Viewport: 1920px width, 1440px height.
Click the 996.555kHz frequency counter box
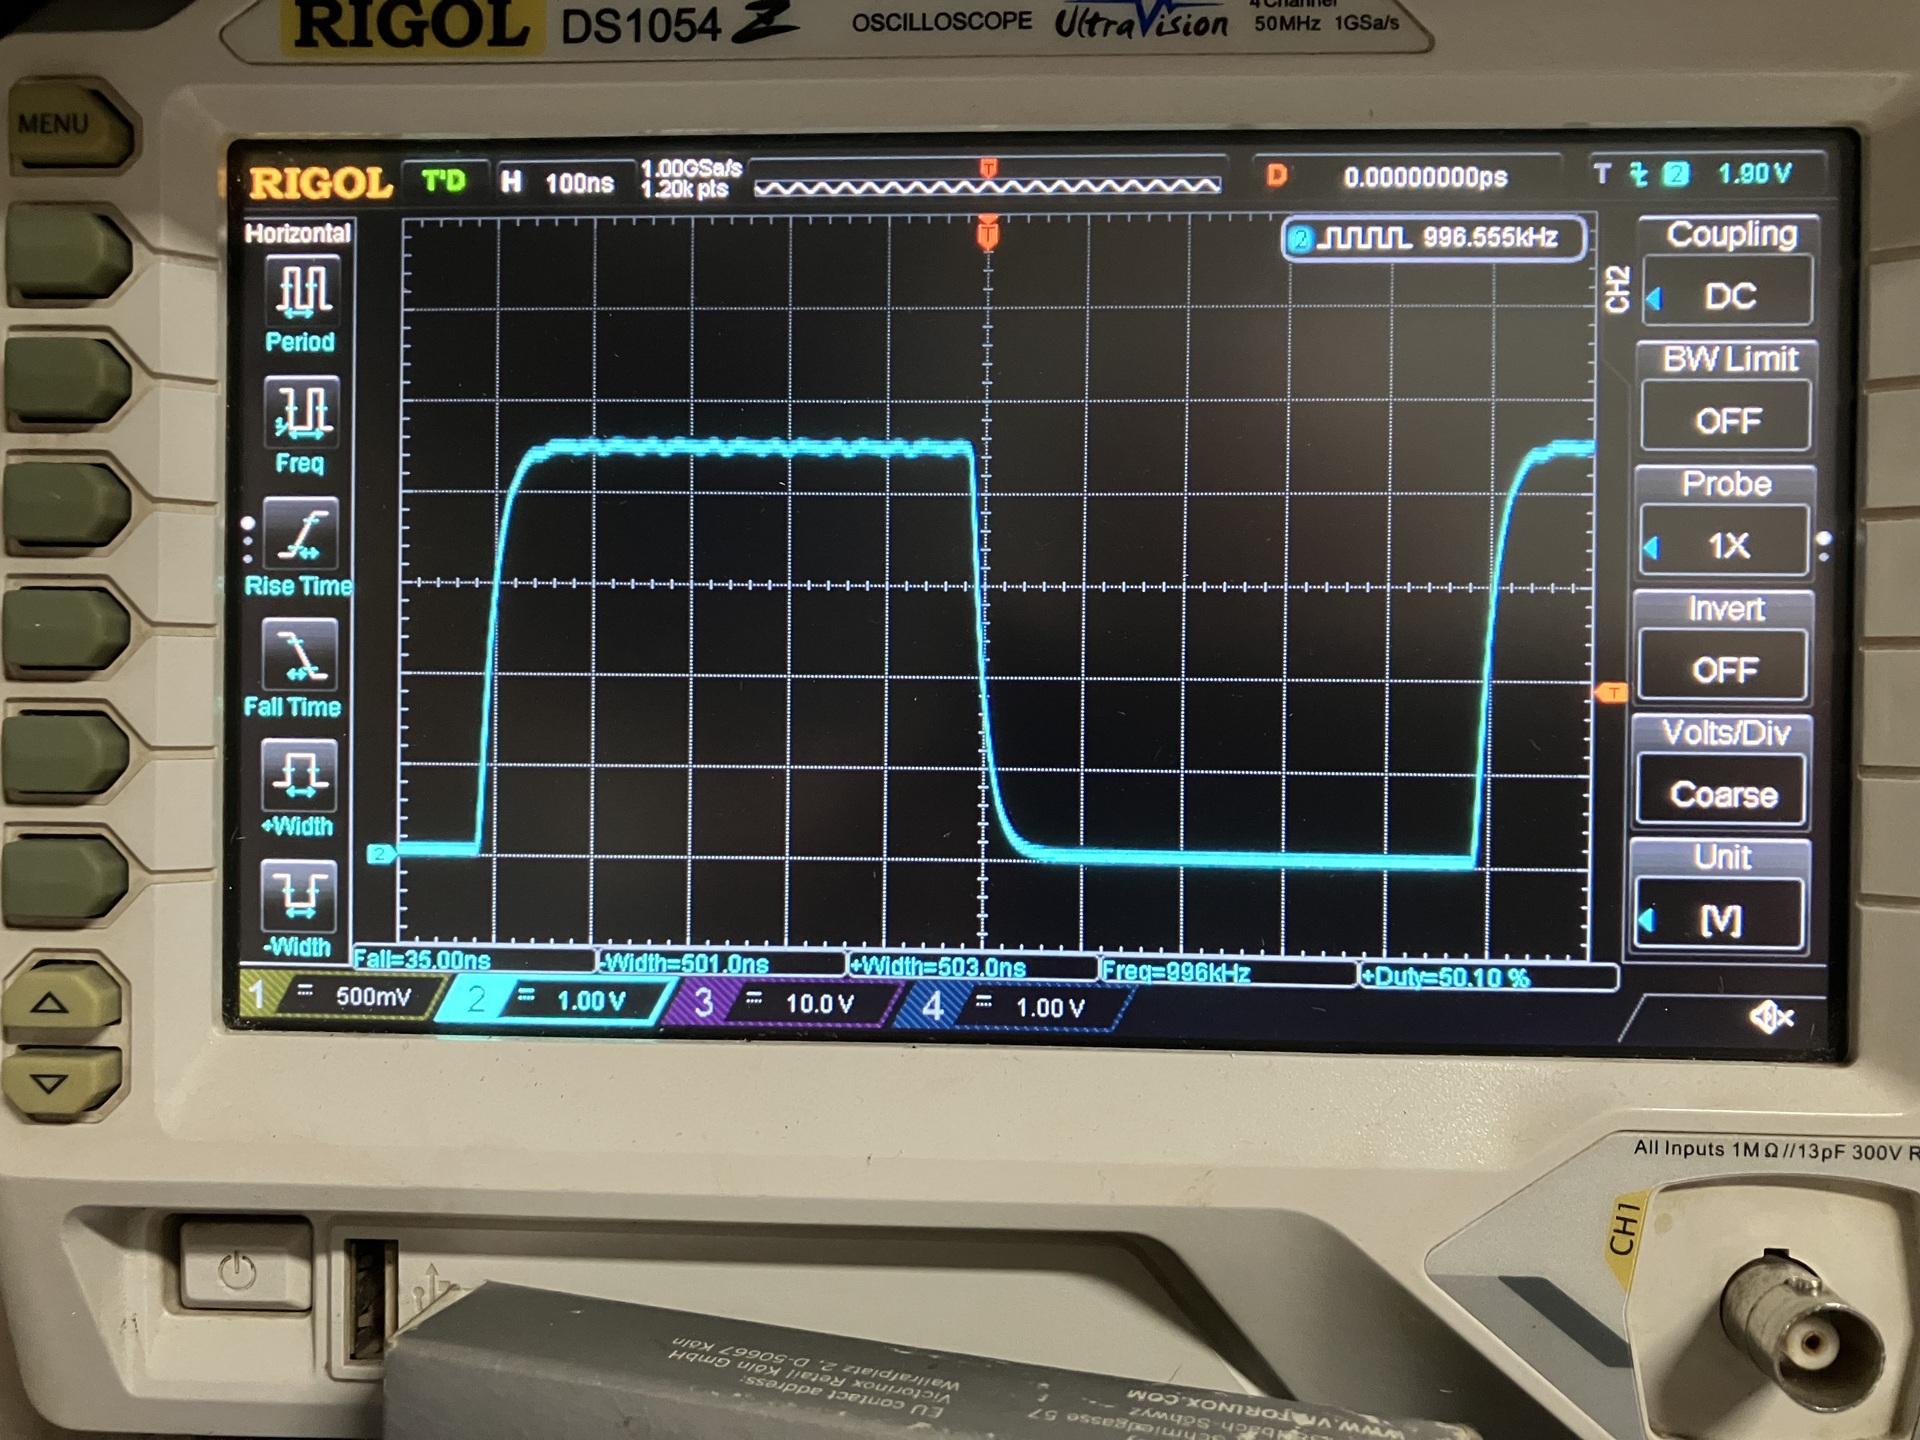[1435, 239]
